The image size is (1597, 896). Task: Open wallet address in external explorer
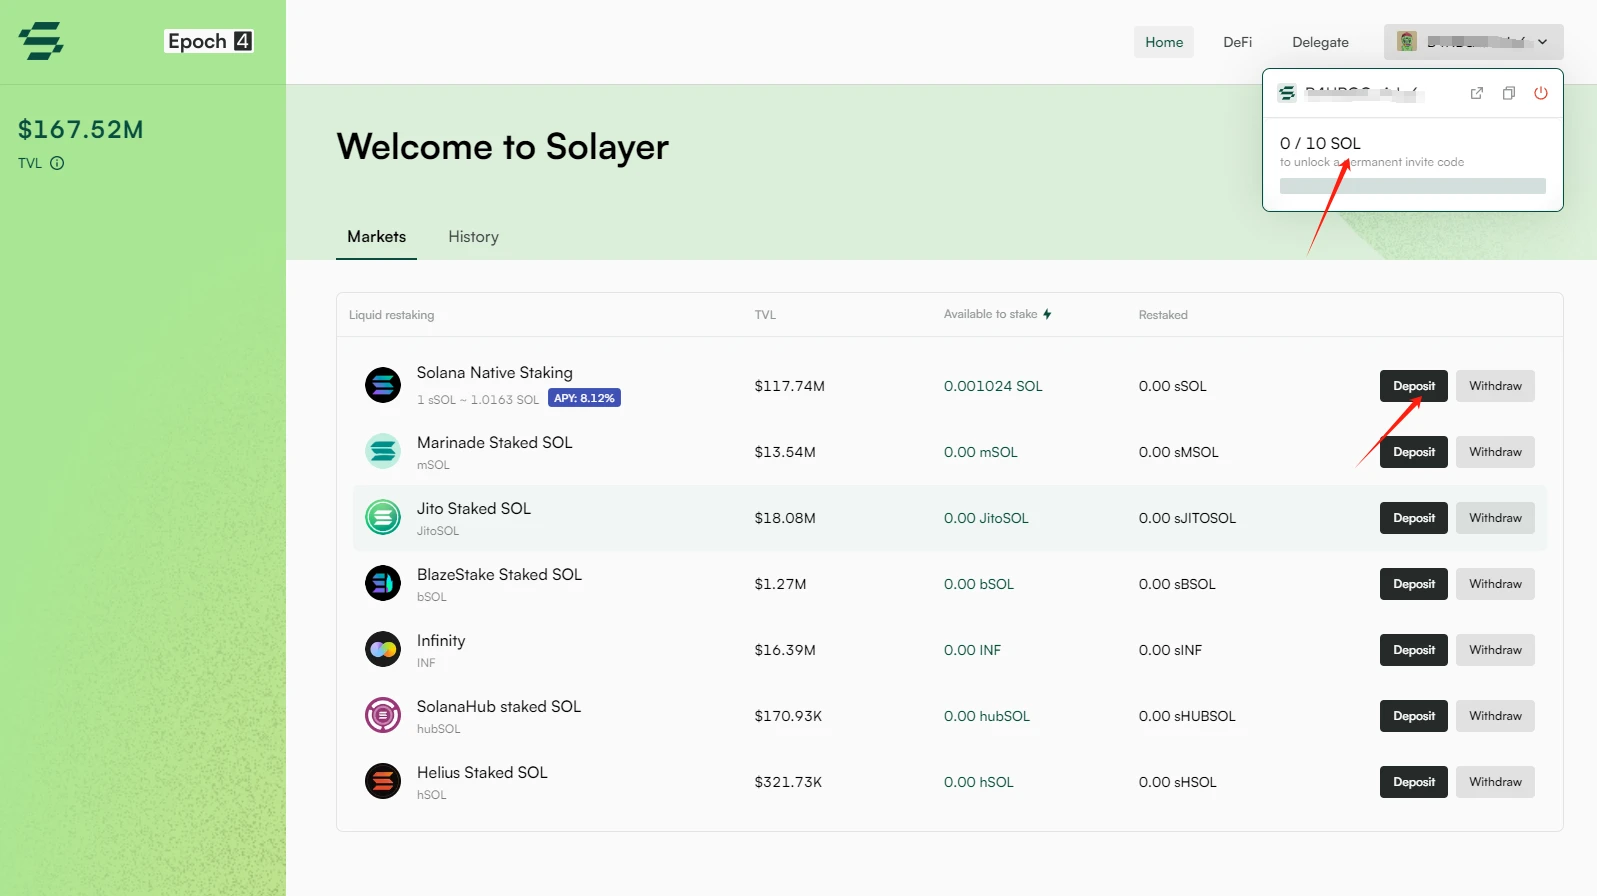1476,93
